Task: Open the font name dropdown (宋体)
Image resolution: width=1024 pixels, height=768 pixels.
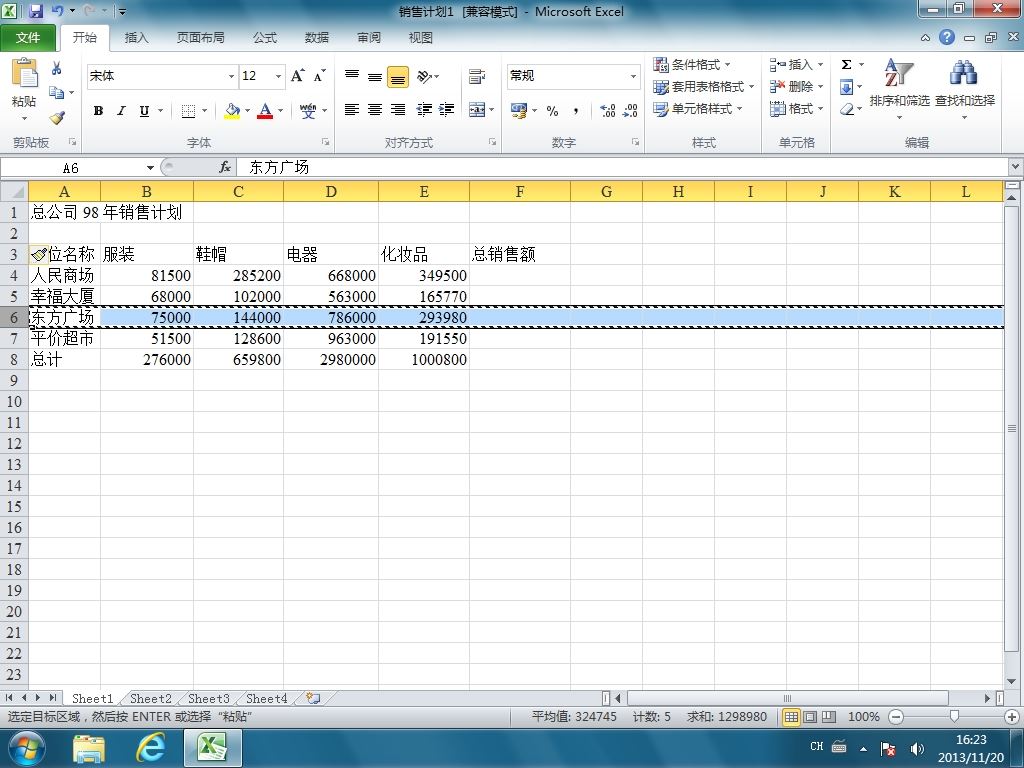Action: tap(231, 76)
